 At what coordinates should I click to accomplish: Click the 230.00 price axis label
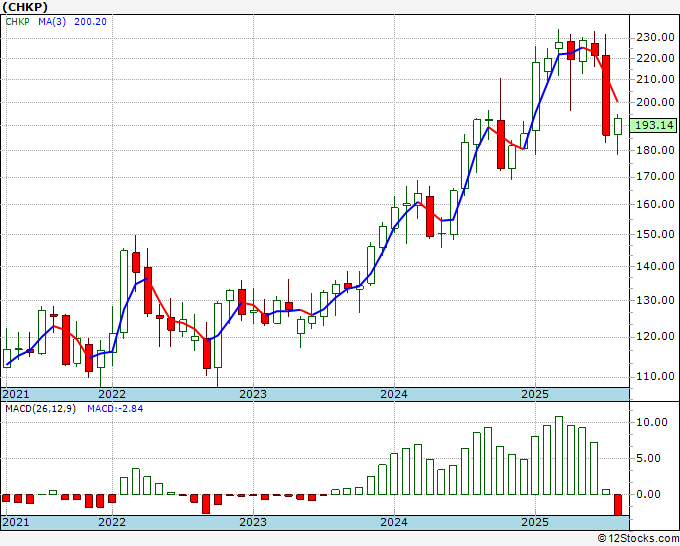(x=655, y=37)
